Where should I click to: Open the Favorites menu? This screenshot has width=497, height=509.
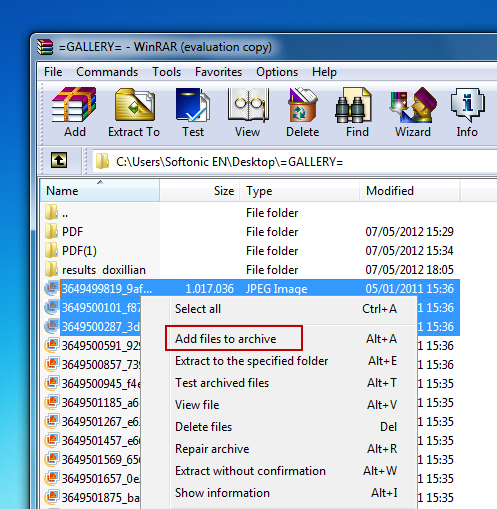coord(218,72)
